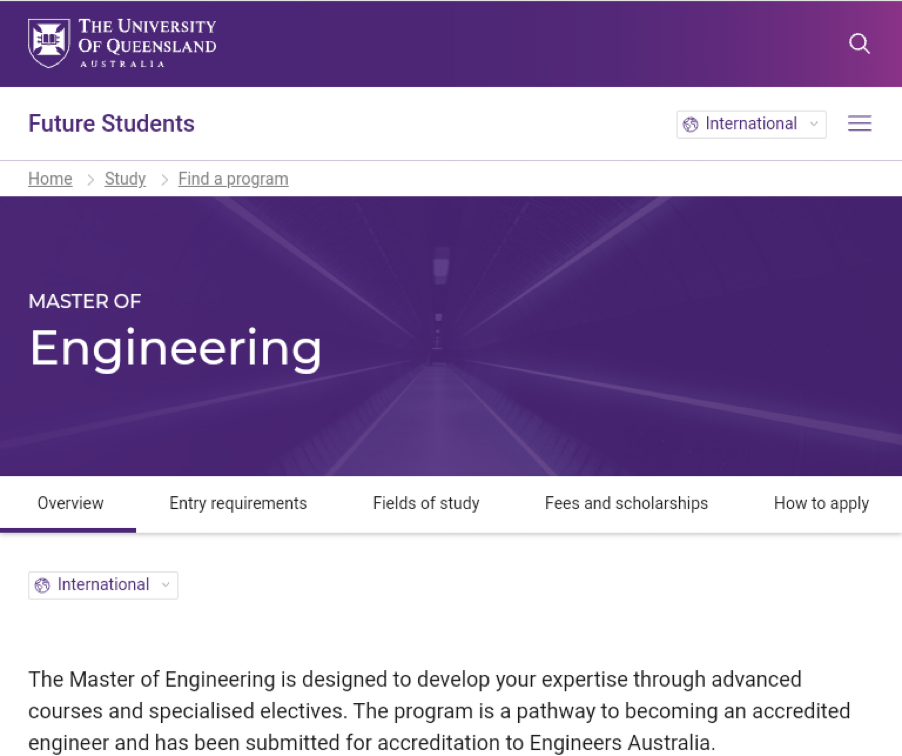Click the Future Students heading link
This screenshot has height=756, width=902.
(111, 124)
